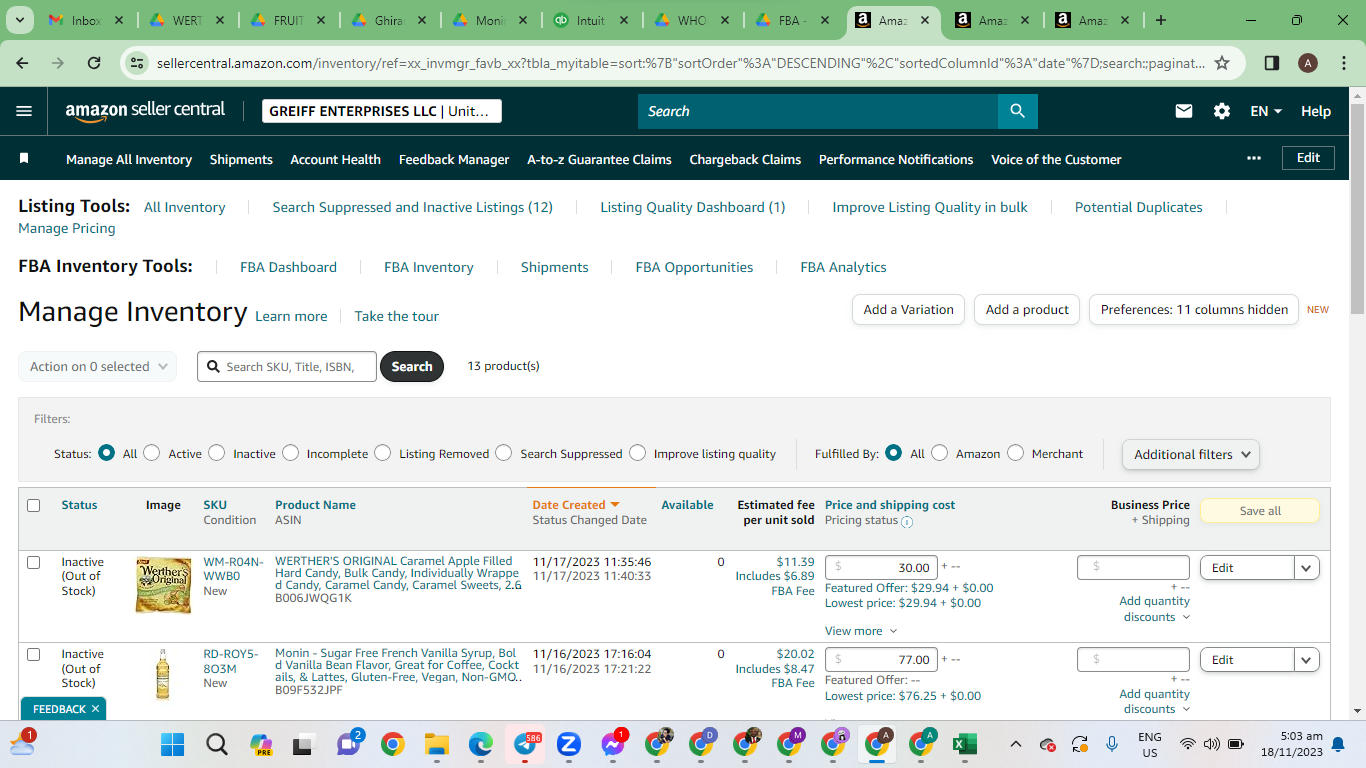Select the Status 'All' radio button
This screenshot has height=768, width=1366.
(x=106, y=453)
